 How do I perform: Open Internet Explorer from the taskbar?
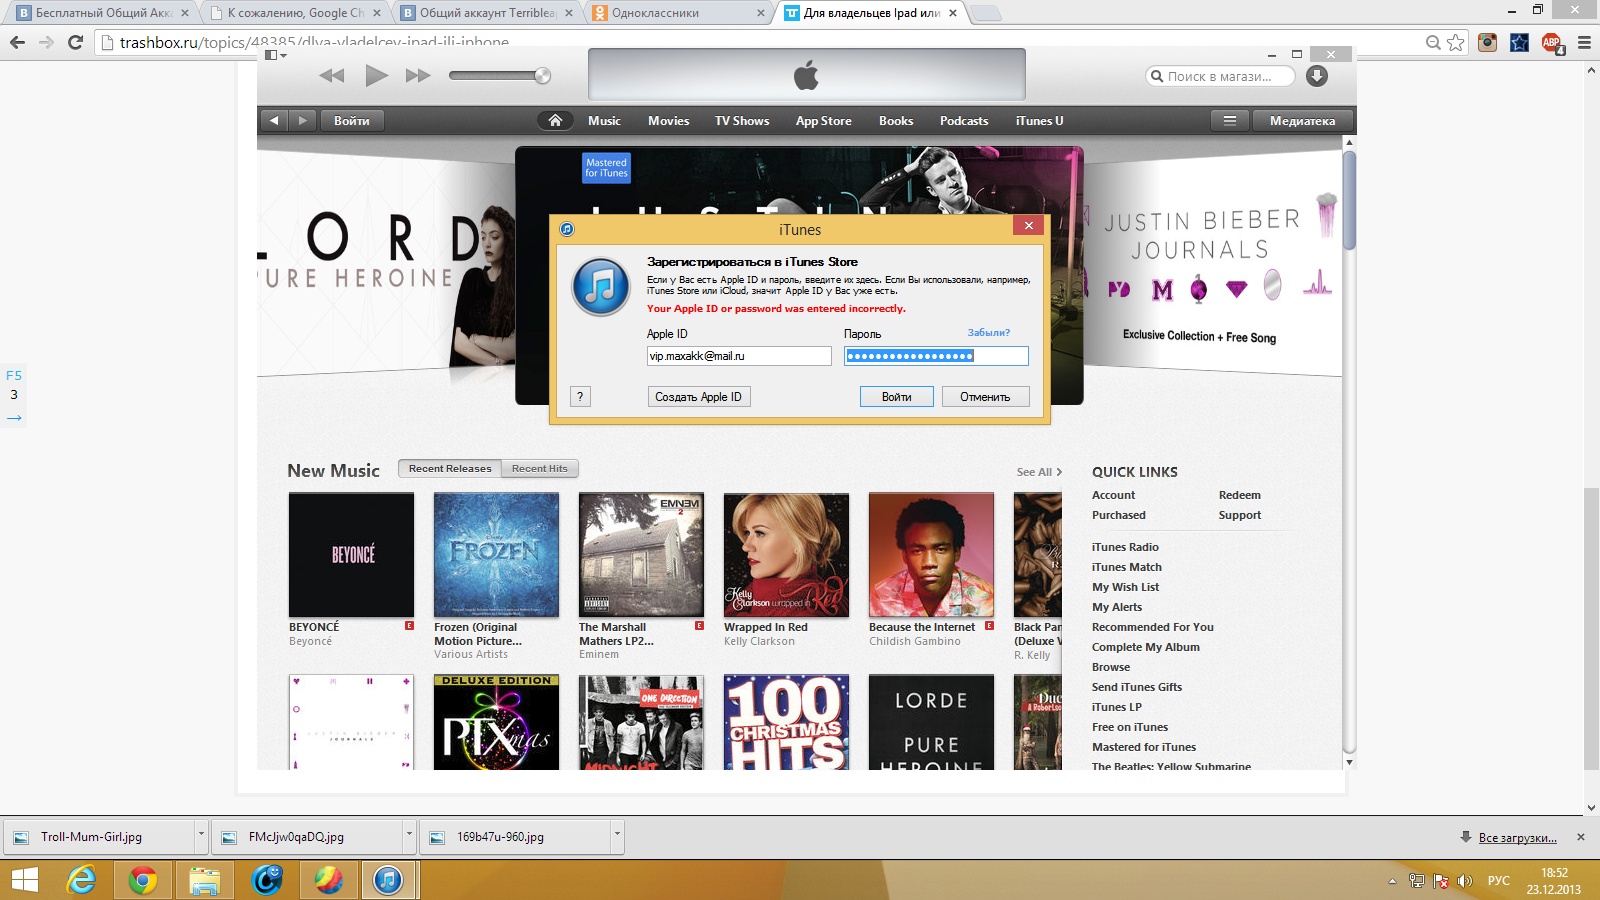(x=81, y=880)
